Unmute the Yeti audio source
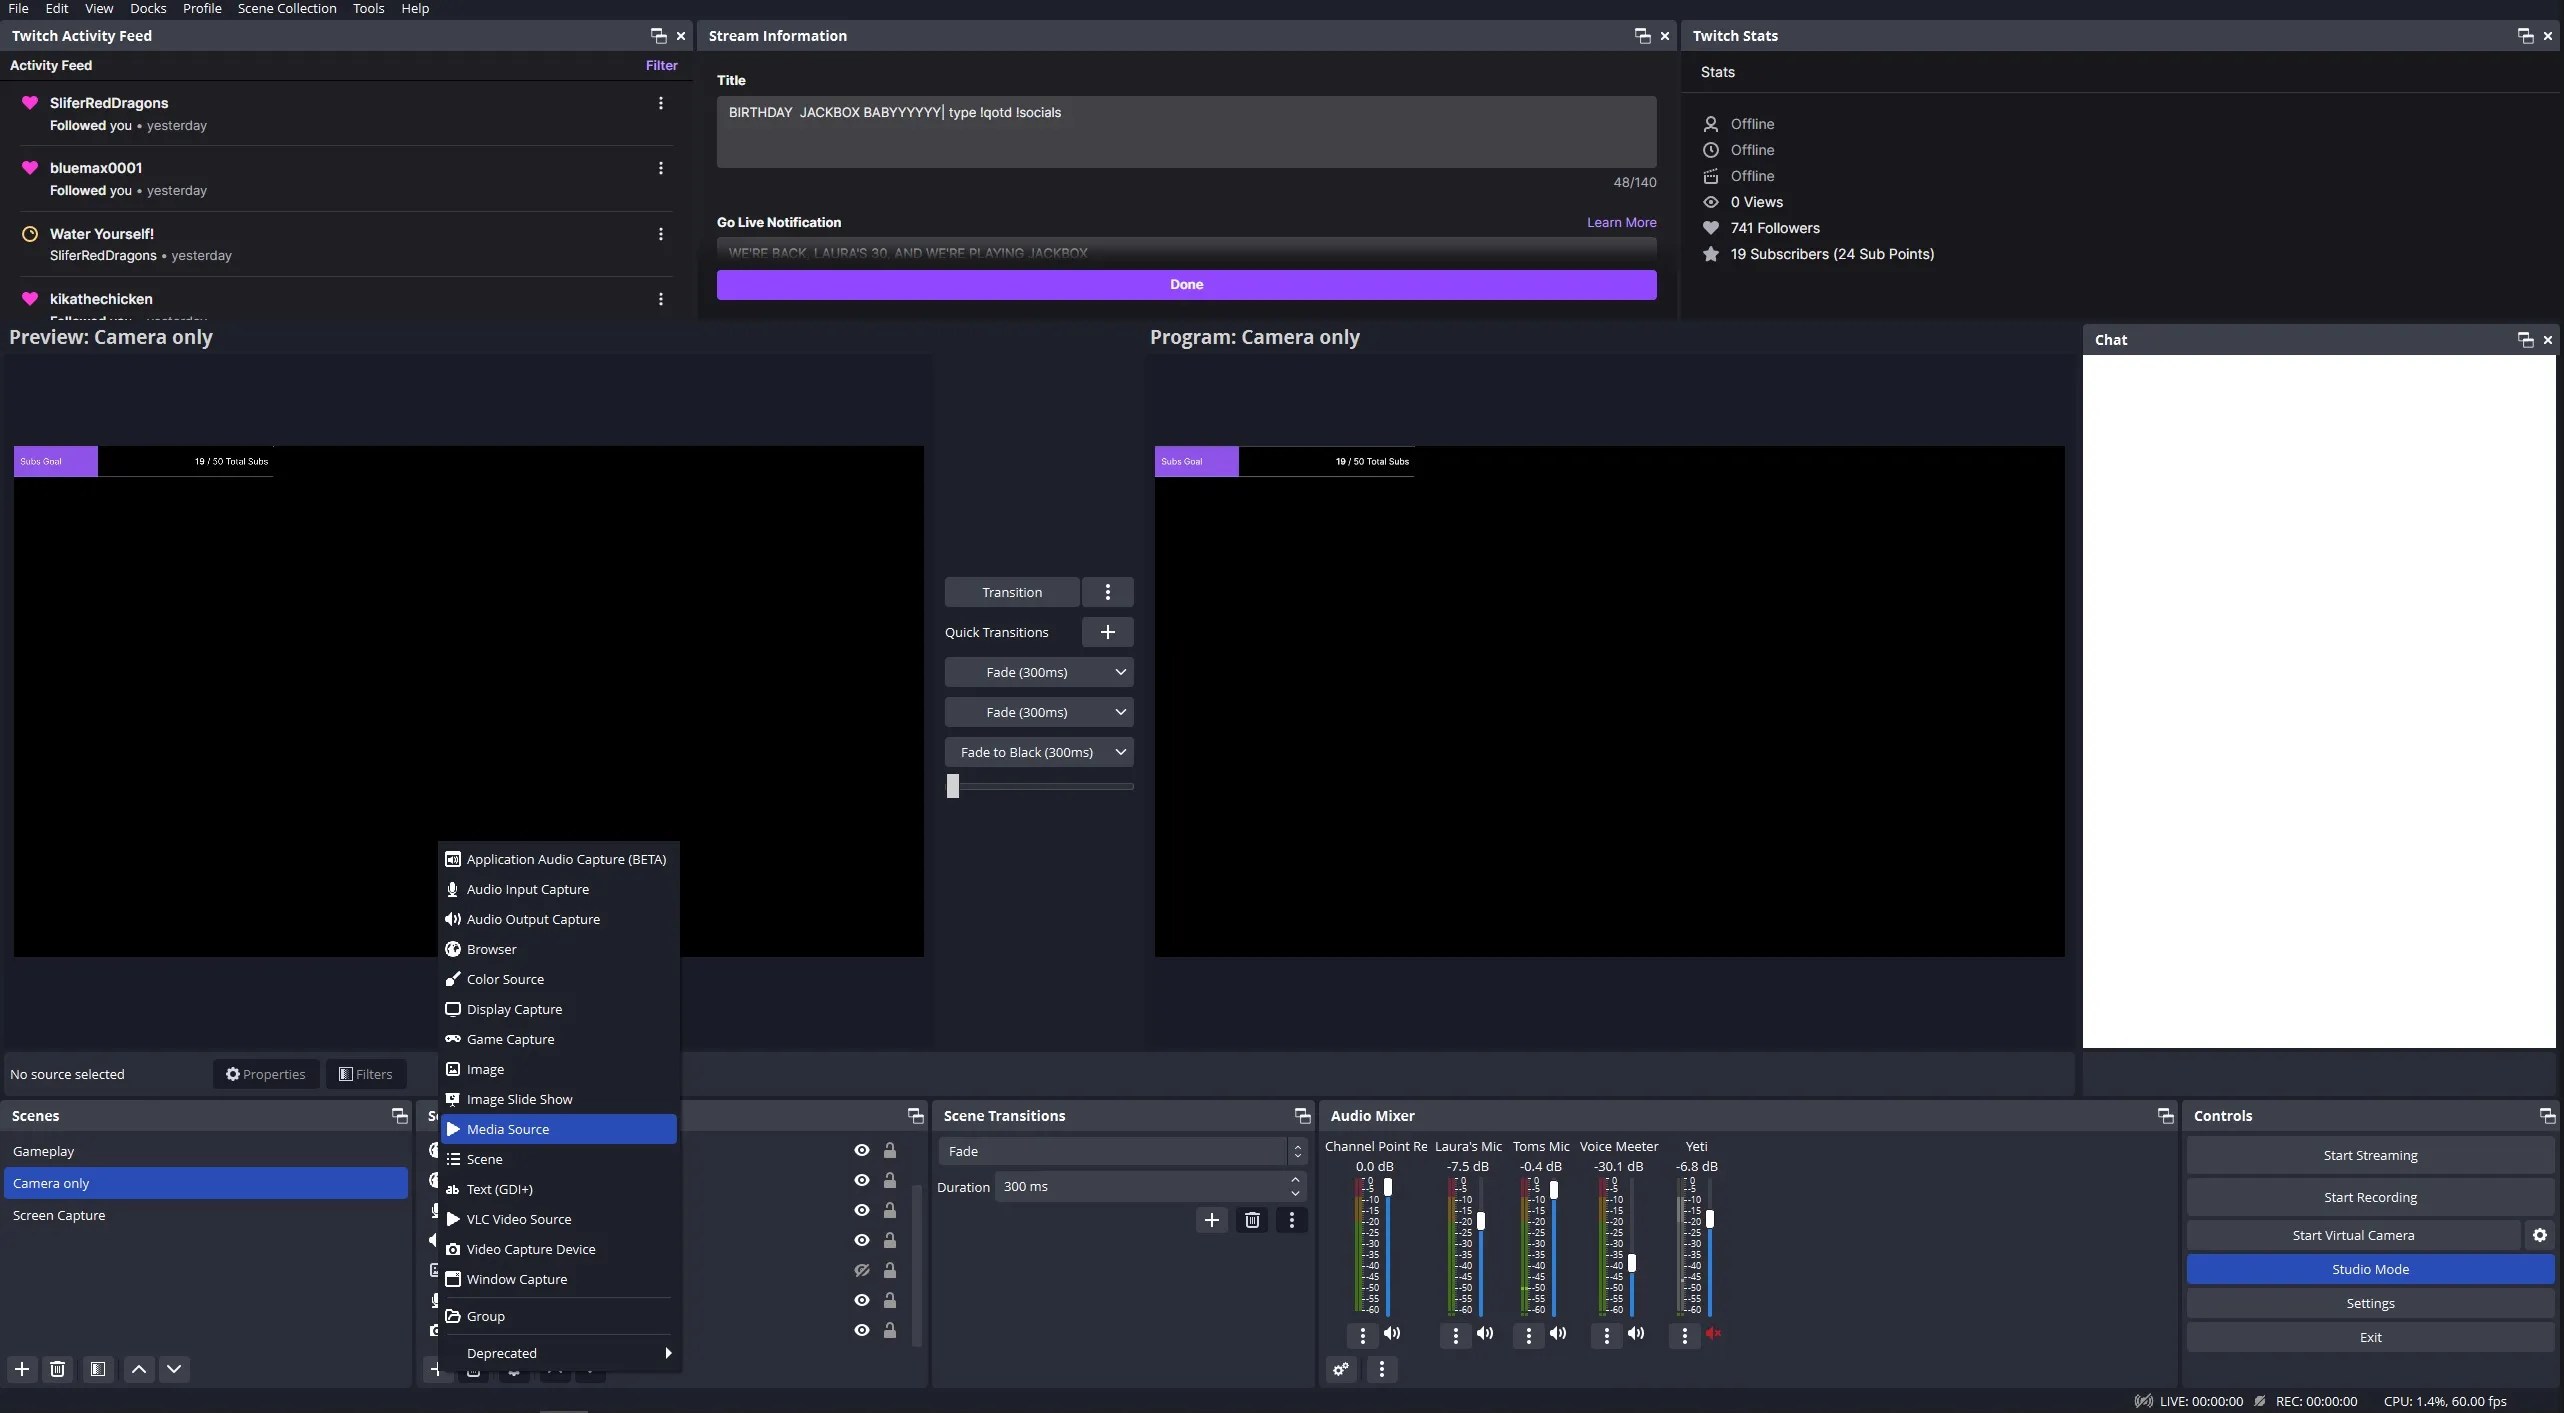The height and width of the screenshot is (1413, 2564). tap(1713, 1334)
